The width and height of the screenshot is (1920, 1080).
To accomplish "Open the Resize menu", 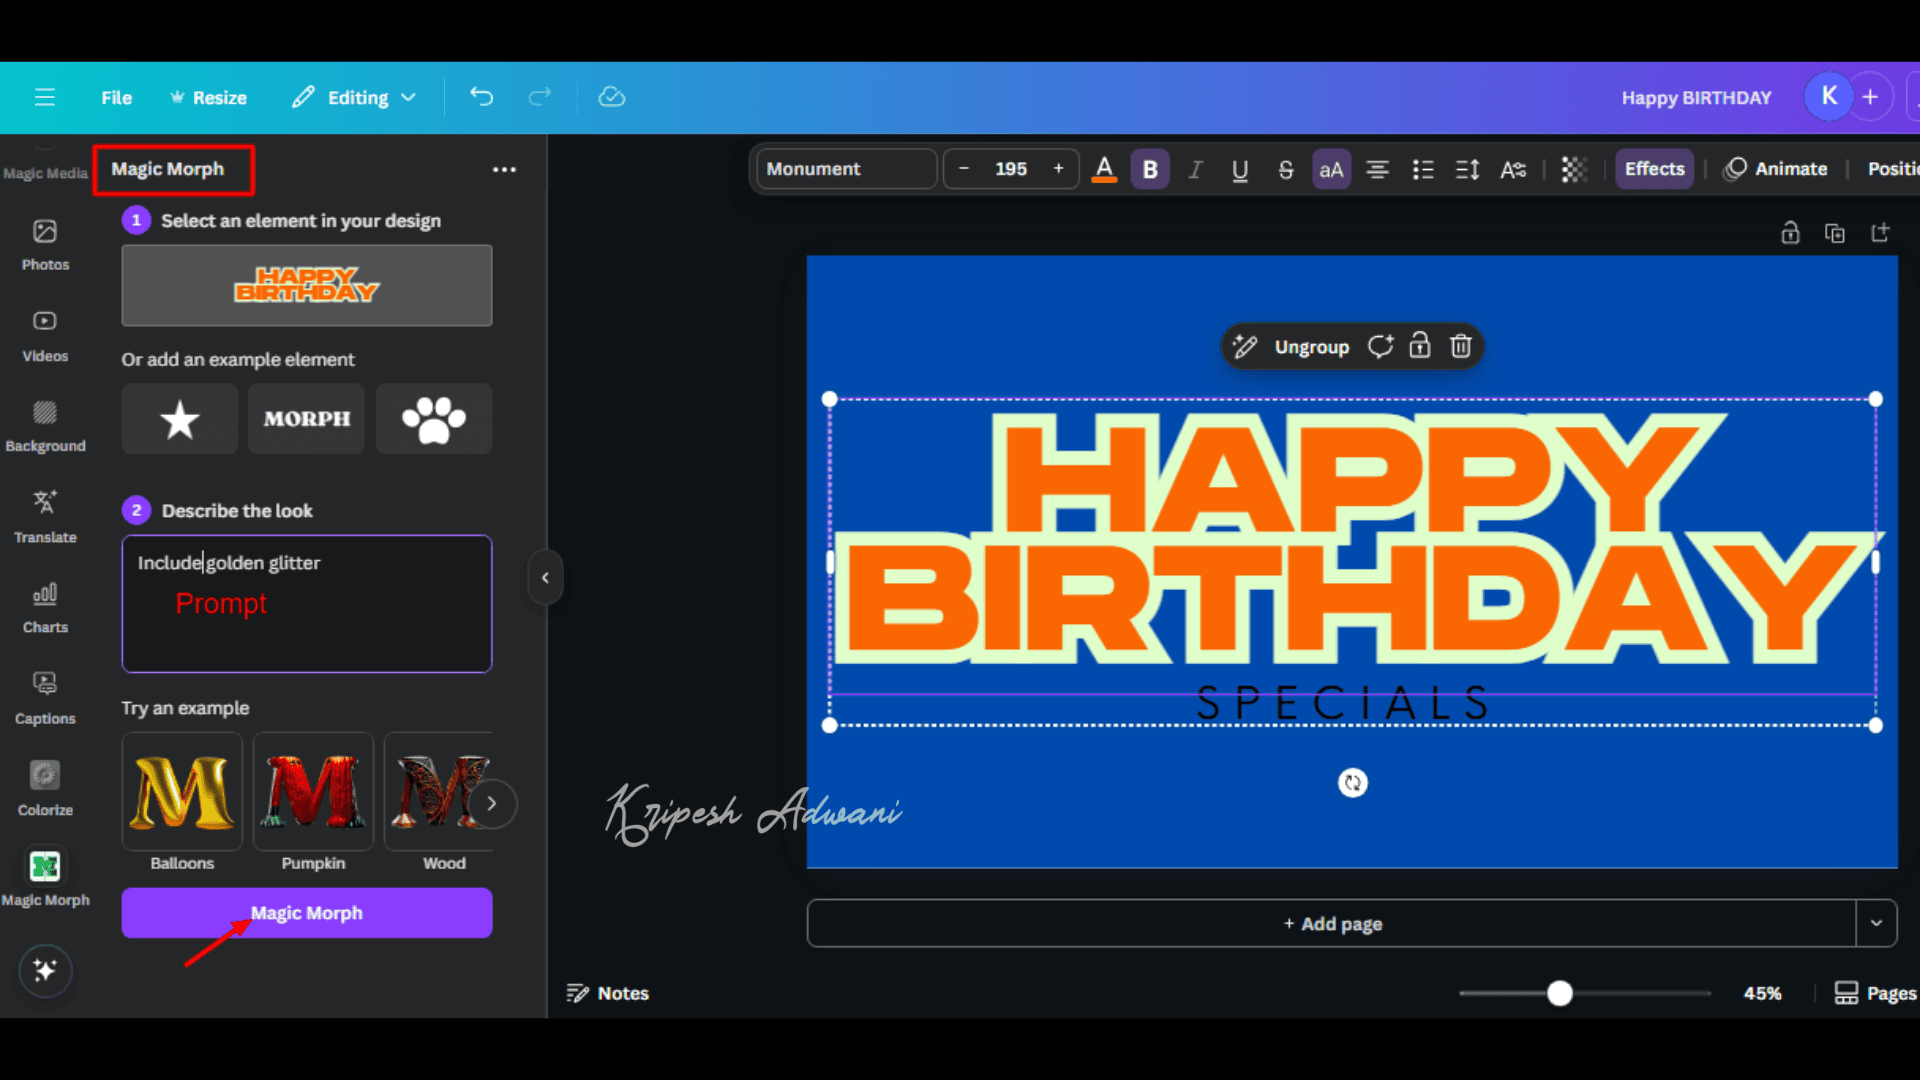I will (x=208, y=97).
